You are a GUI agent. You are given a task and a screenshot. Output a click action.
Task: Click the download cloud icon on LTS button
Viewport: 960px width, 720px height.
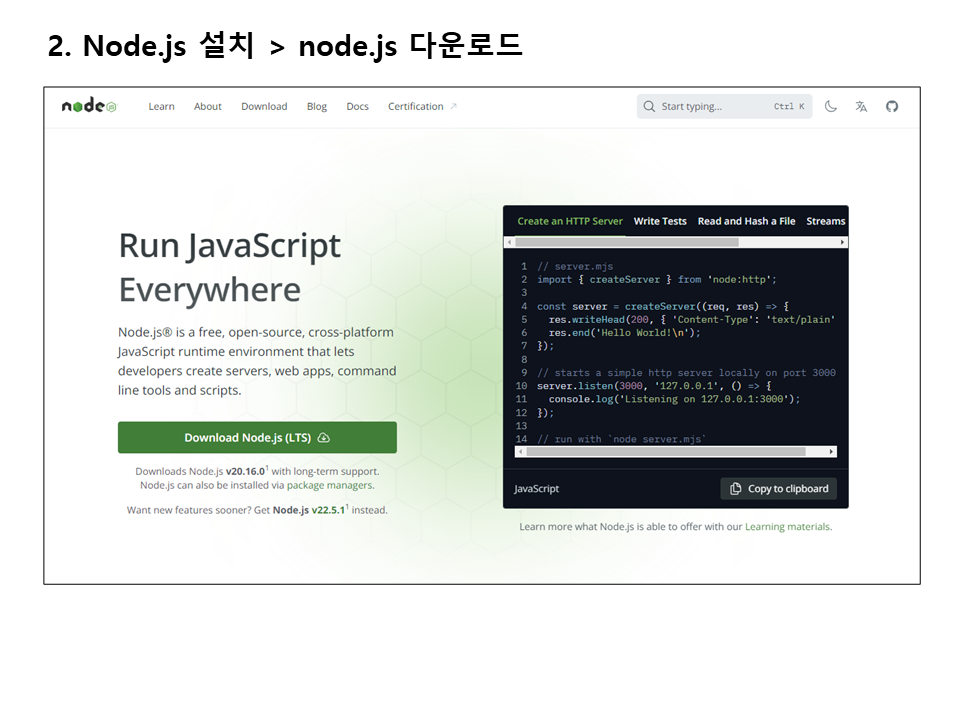point(324,438)
